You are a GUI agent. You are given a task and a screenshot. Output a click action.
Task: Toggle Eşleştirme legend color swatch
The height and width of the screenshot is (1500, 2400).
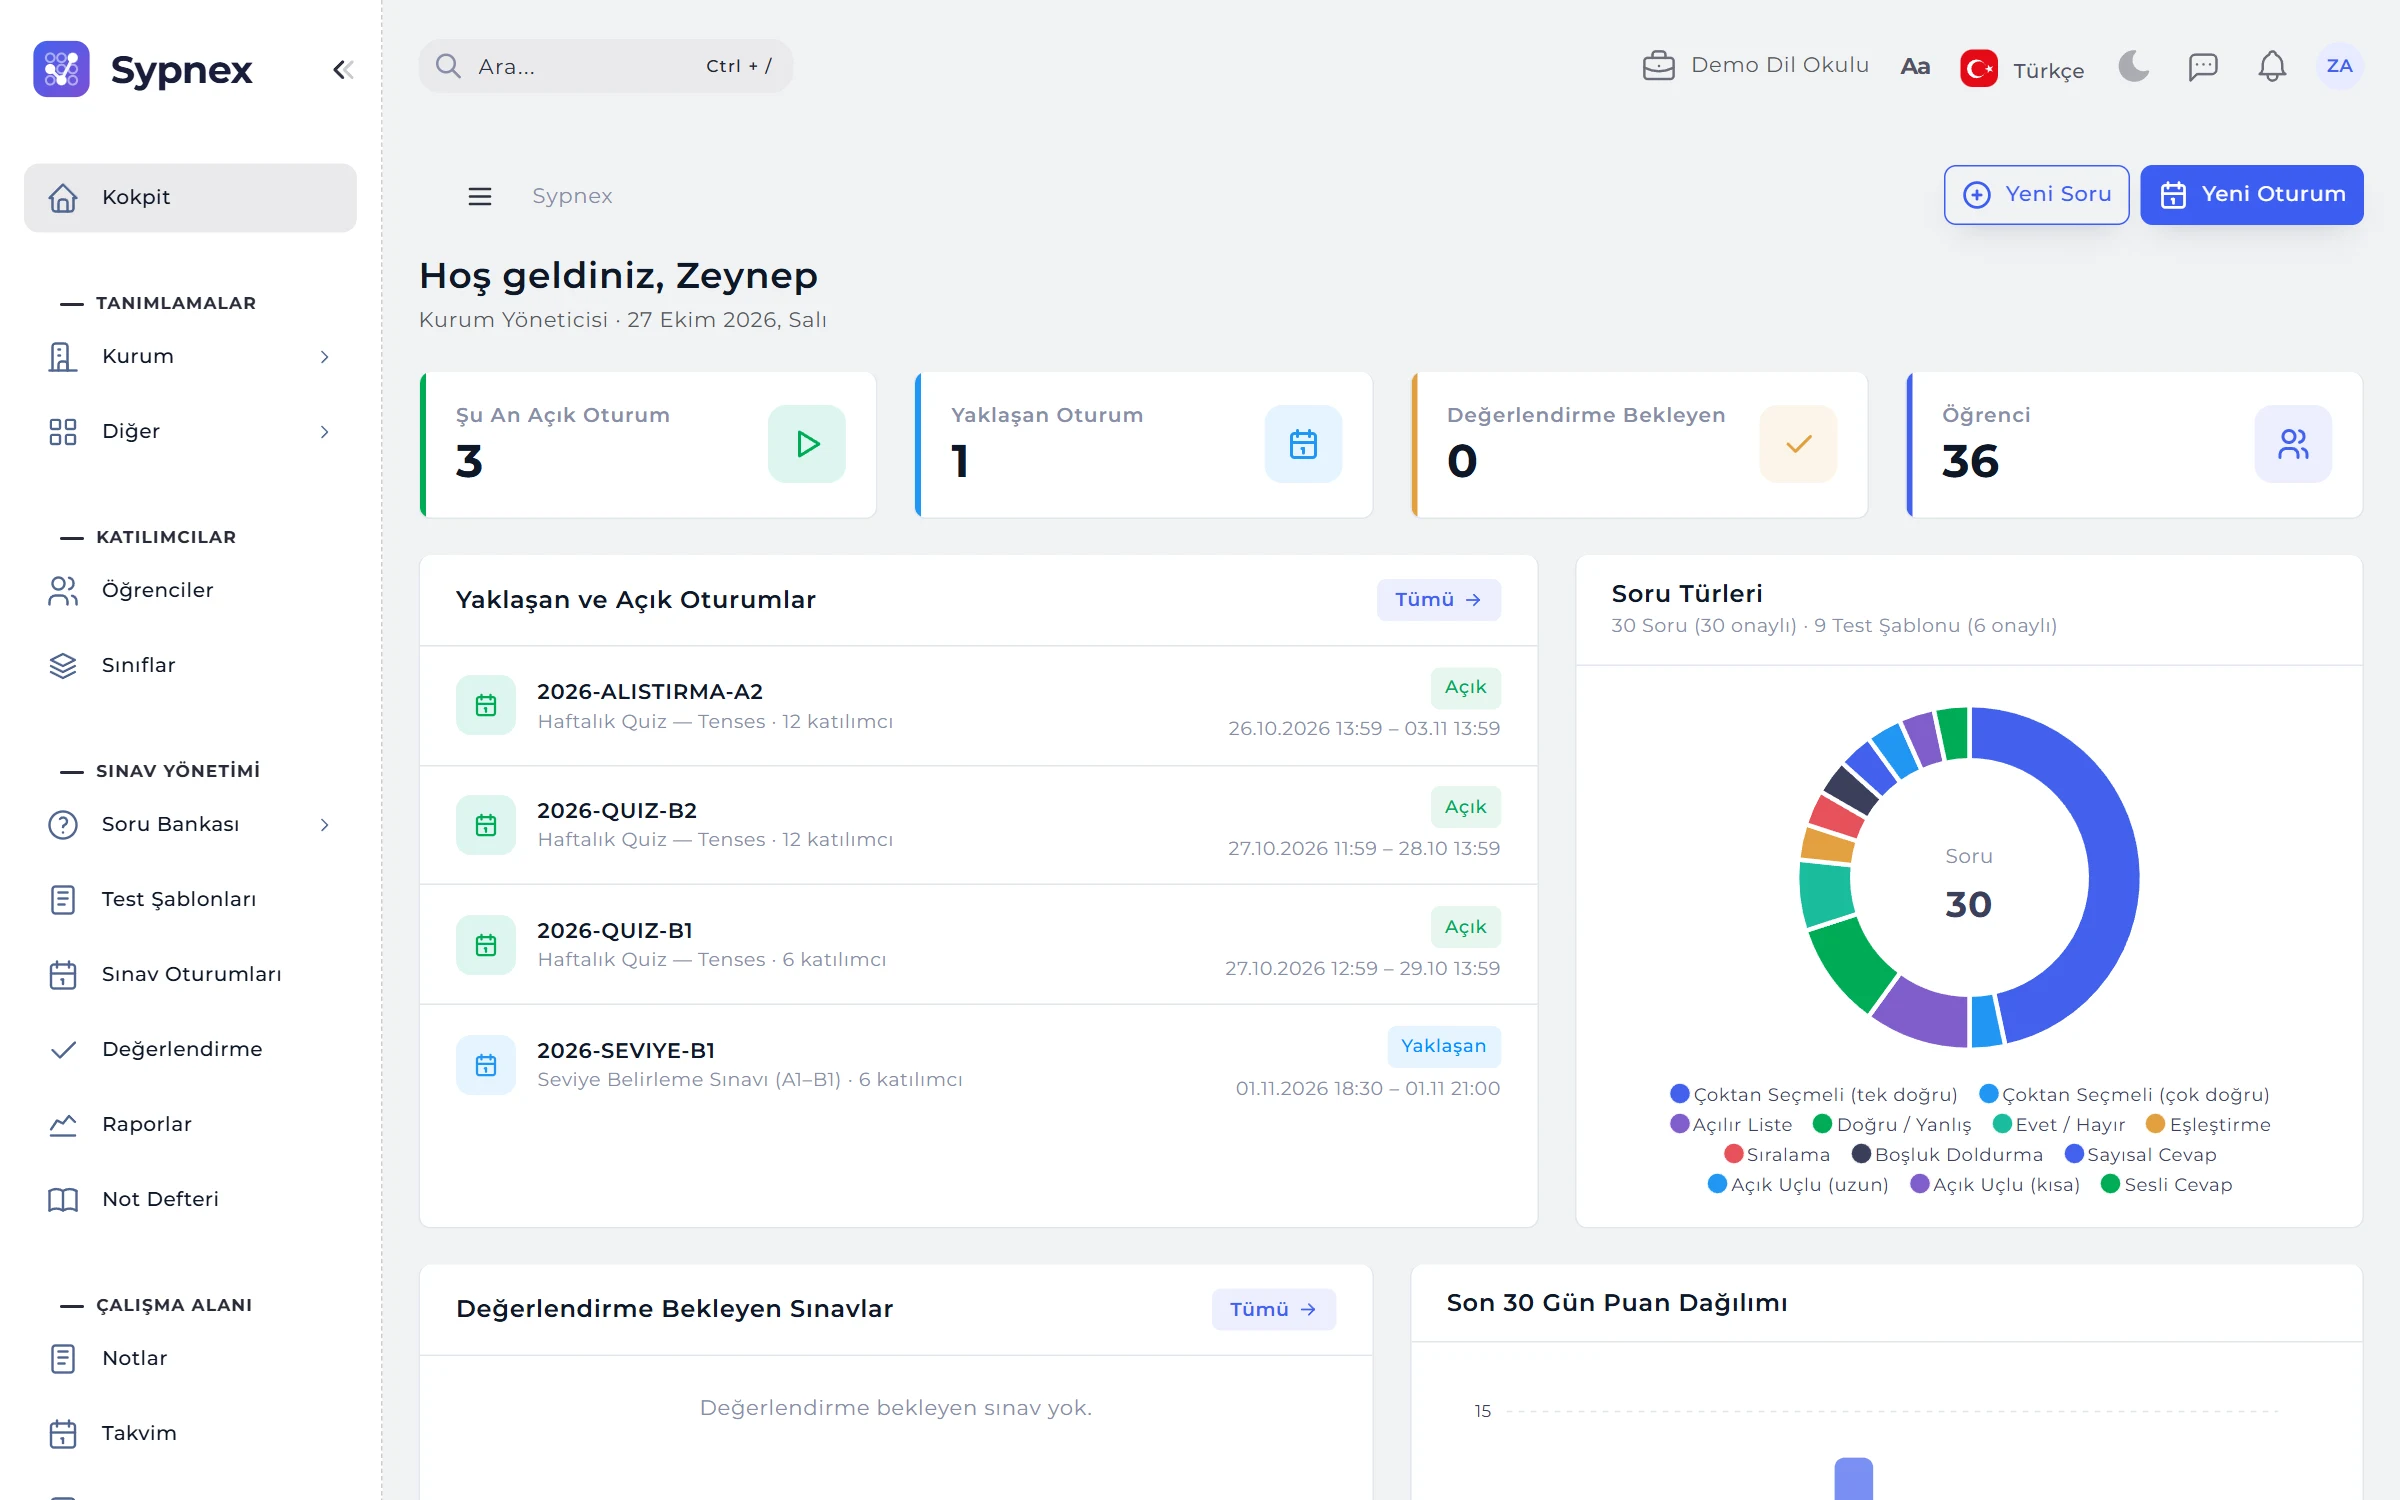tap(2156, 1124)
